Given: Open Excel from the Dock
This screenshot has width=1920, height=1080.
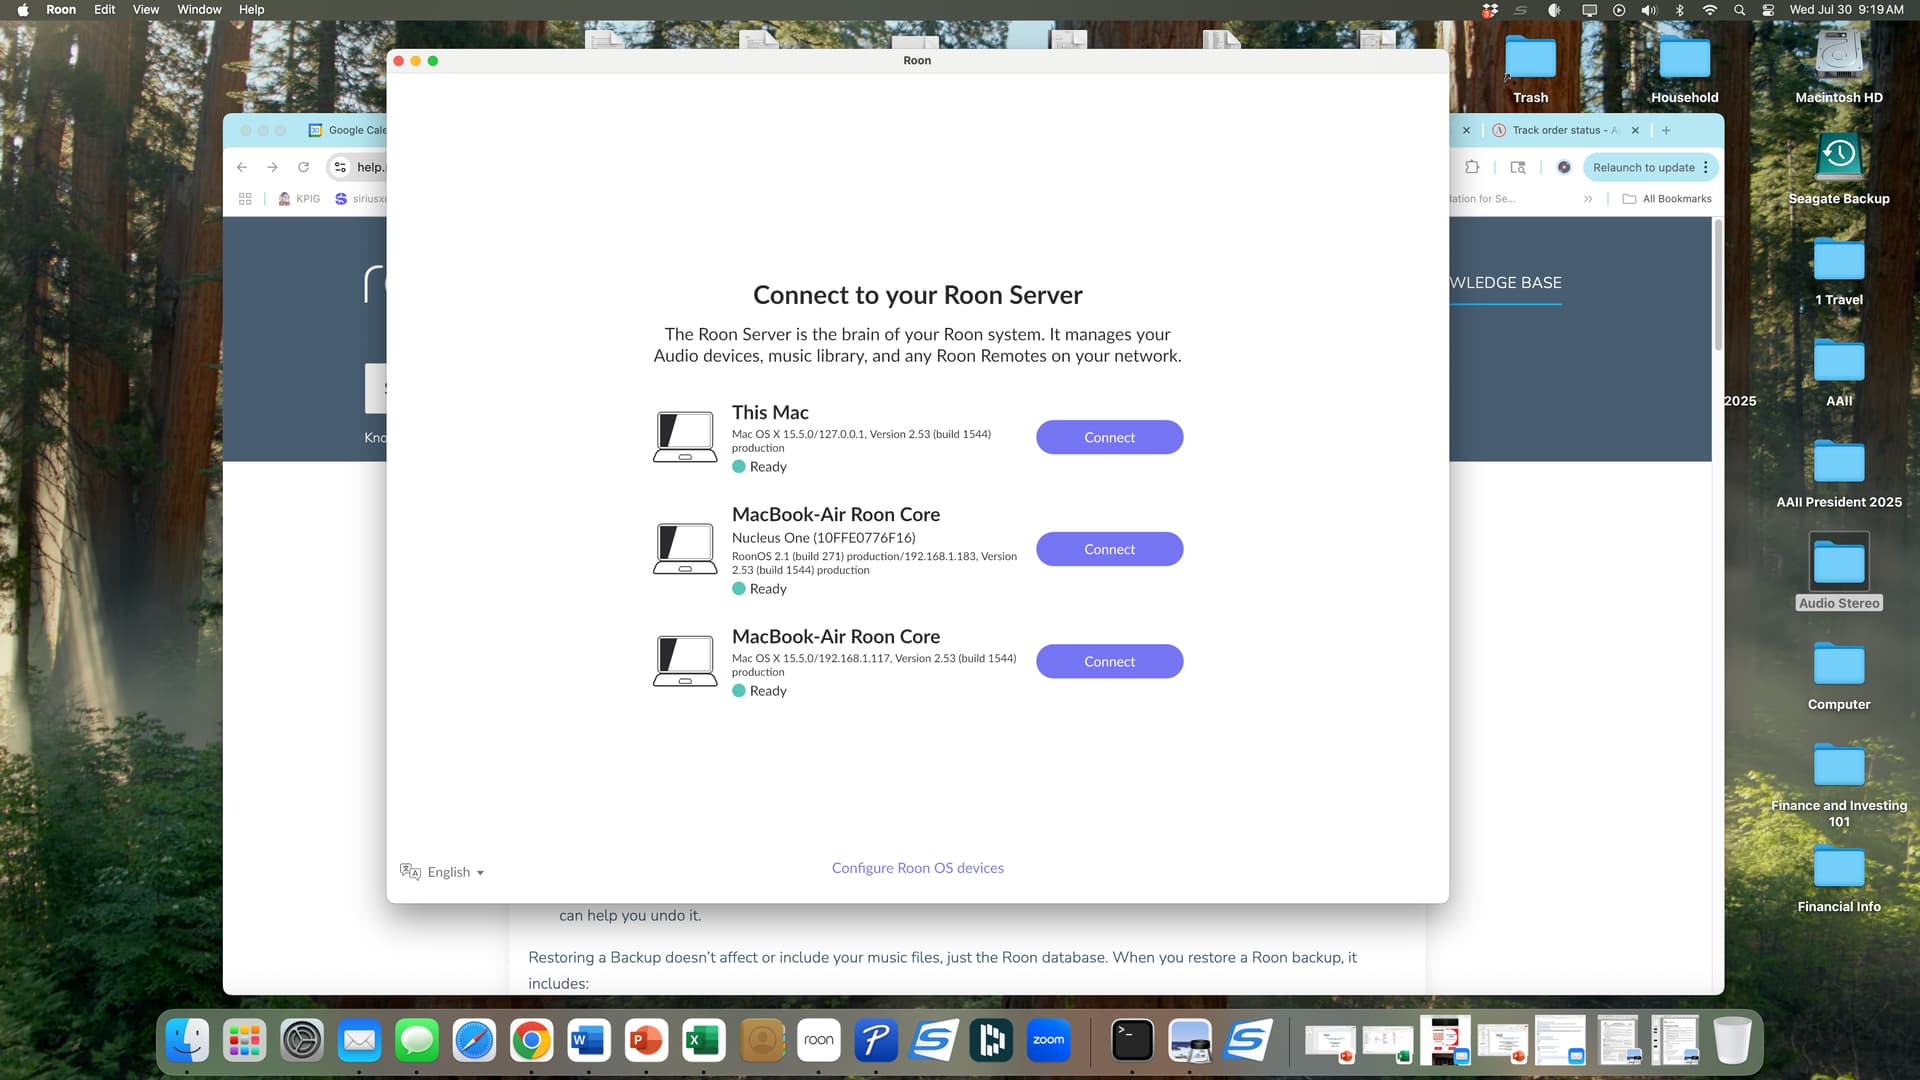Looking at the screenshot, I should click(x=703, y=1041).
